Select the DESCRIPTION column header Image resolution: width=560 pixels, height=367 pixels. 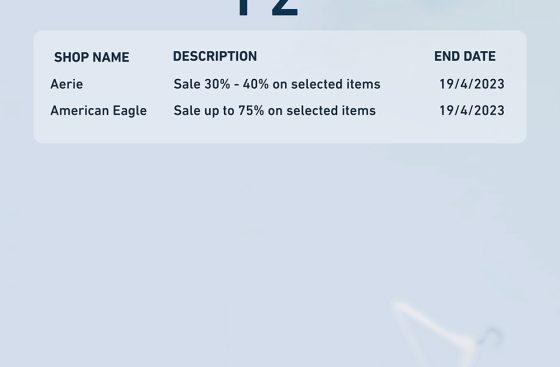pos(215,56)
